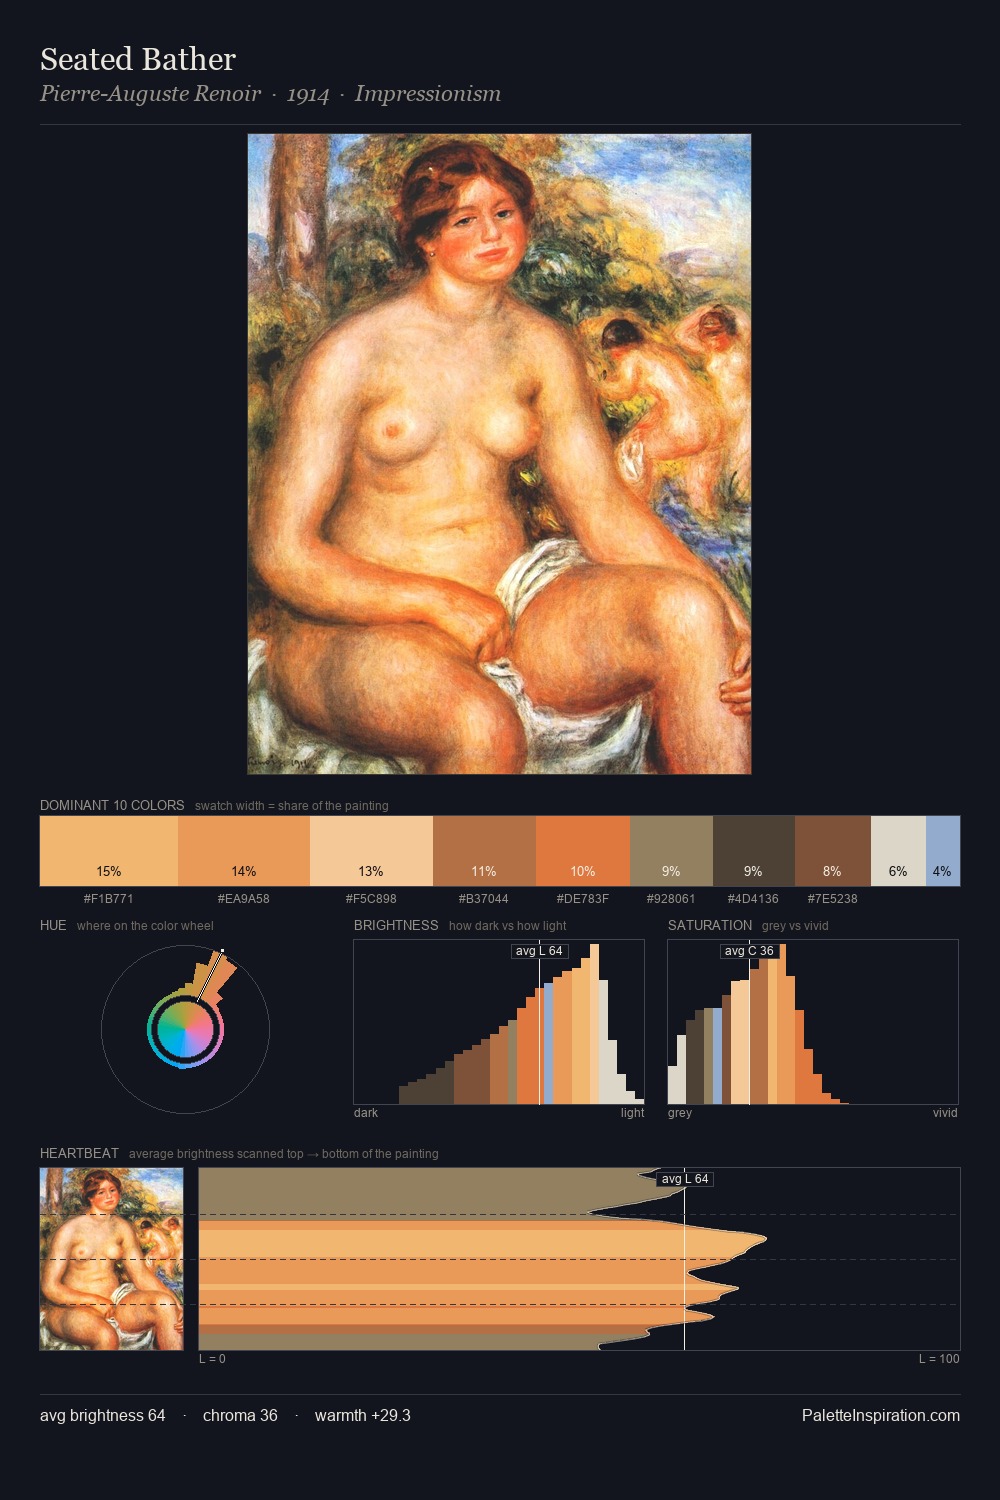The image size is (1000, 1500).
Task: Select the 9% dark brown swatch #4D4136
Action: [x=754, y=851]
